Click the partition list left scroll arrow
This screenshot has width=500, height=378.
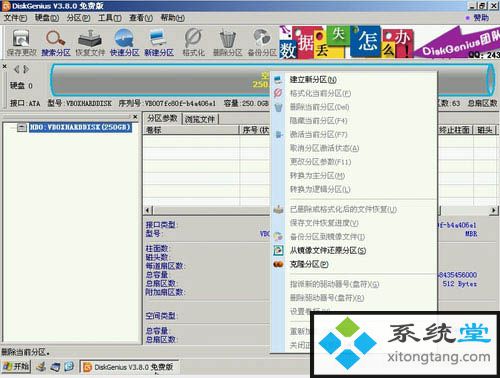[x=149, y=210]
